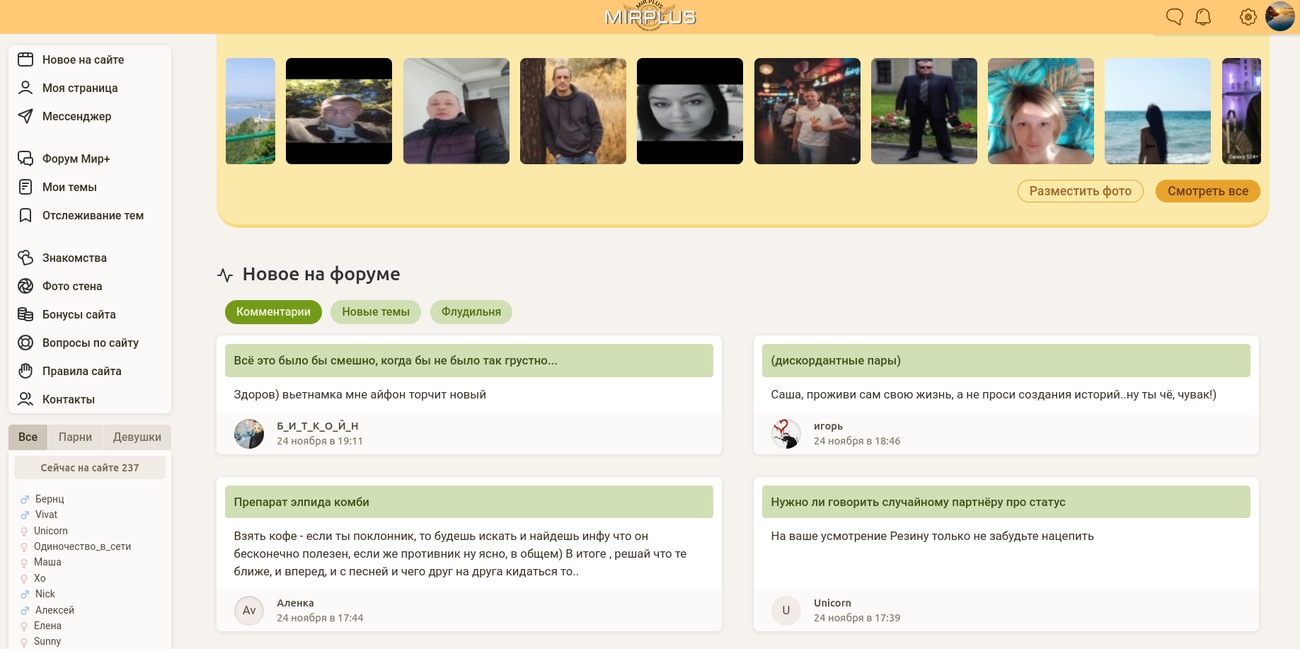Viewport: 1300px width, 649px height.
Task: Open the profile avatar in top right
Action: [x=1280, y=17]
